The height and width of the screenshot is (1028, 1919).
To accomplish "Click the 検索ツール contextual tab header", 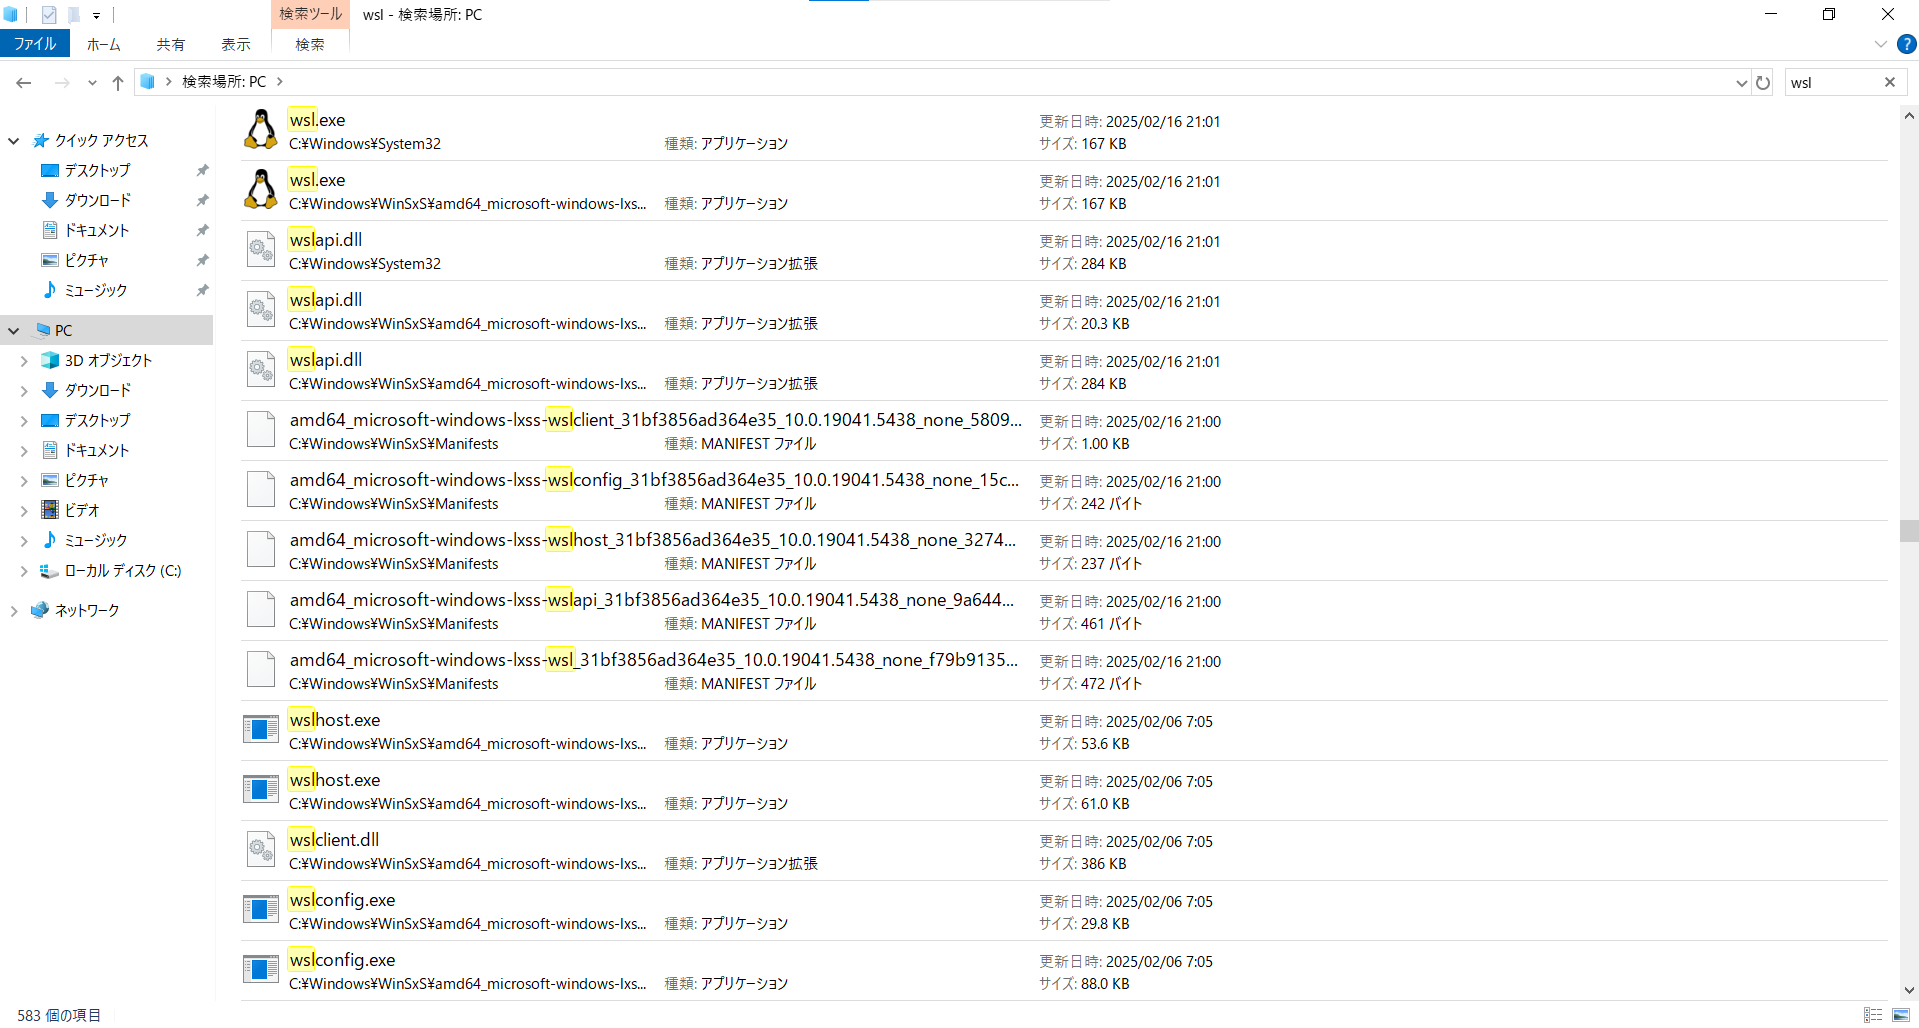I will click(x=310, y=14).
